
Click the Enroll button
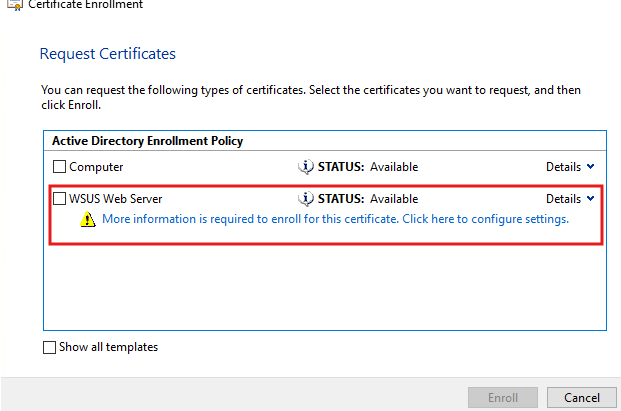[x=503, y=397]
